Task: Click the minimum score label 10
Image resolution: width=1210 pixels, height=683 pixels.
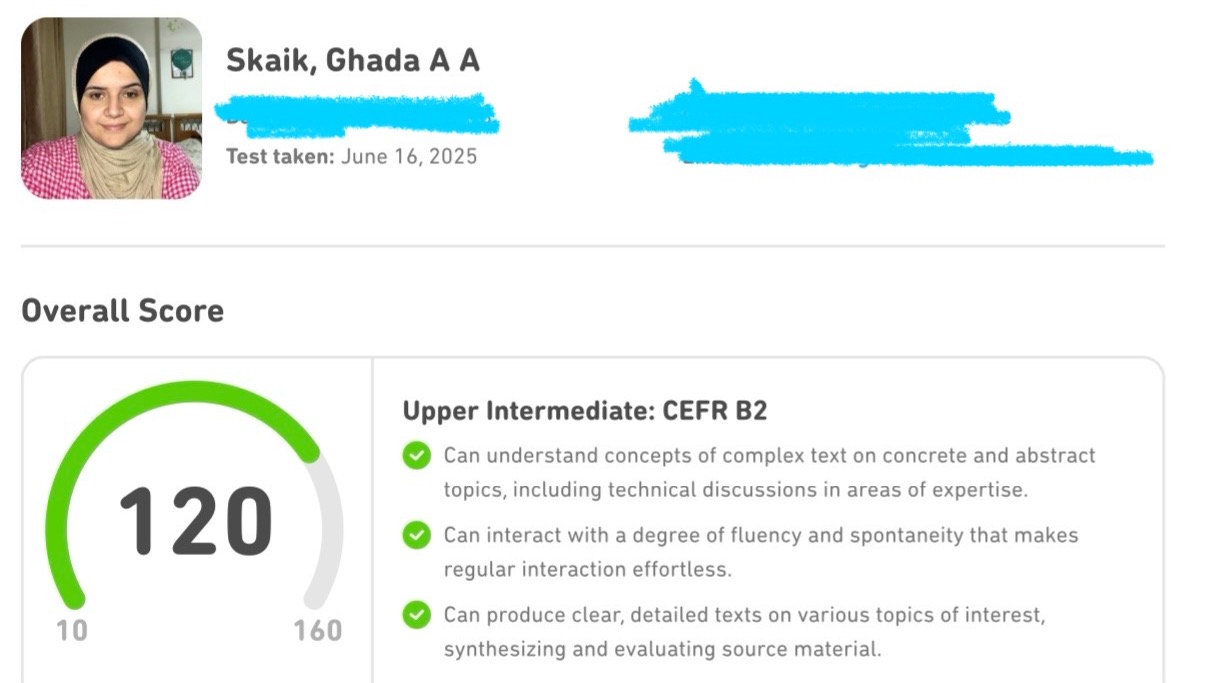Action: pyautogui.click(x=71, y=631)
